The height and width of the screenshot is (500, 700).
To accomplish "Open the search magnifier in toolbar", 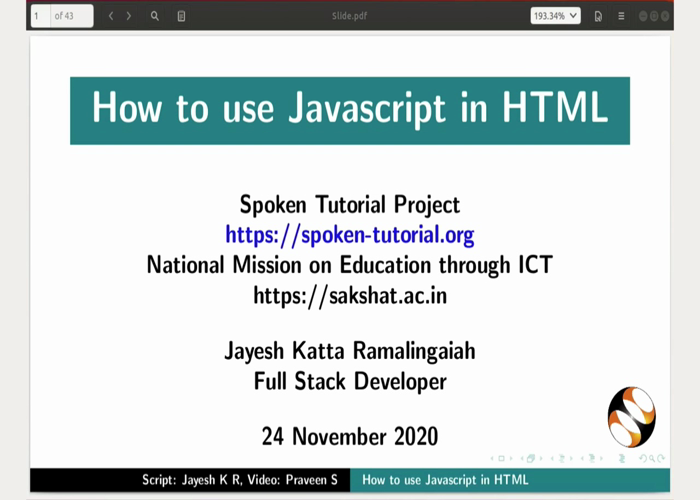I will (155, 16).
